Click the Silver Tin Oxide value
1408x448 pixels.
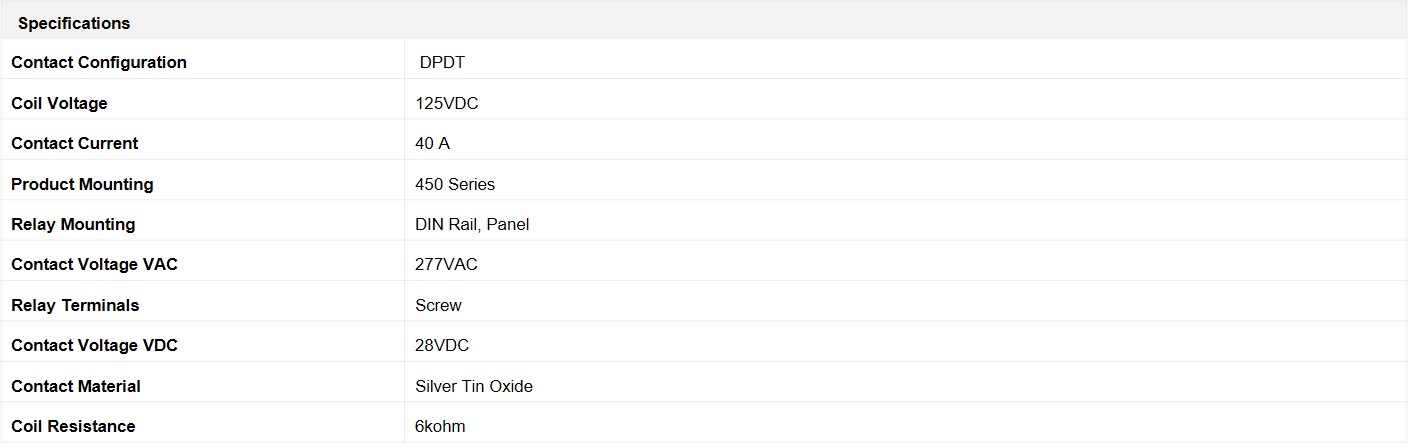tap(474, 386)
